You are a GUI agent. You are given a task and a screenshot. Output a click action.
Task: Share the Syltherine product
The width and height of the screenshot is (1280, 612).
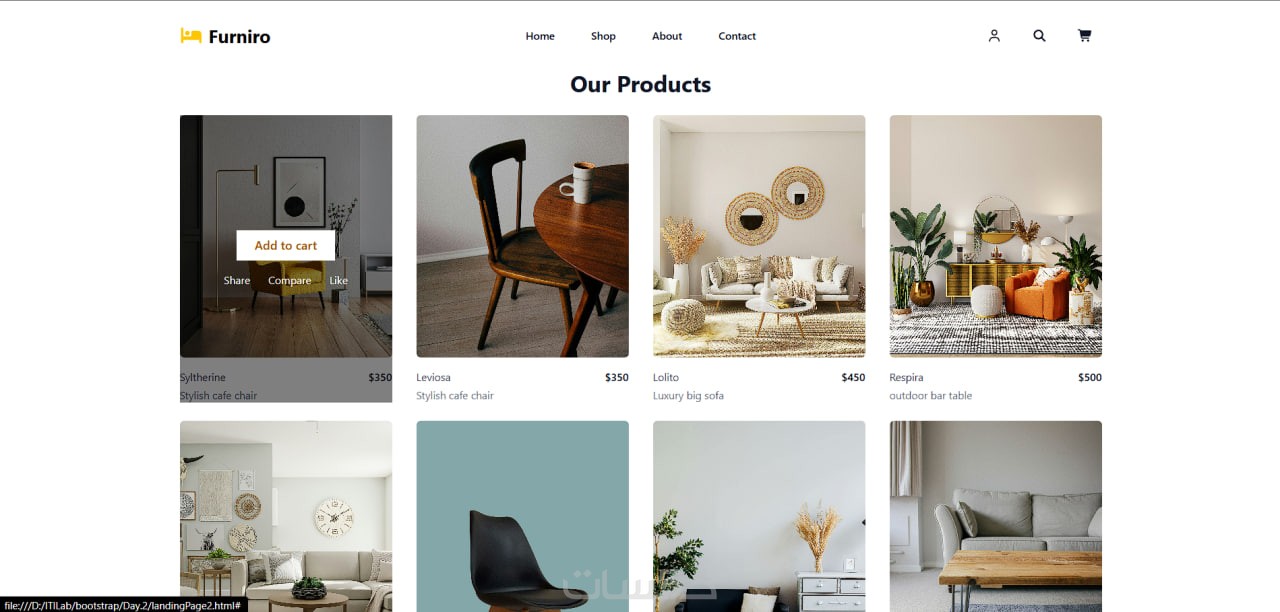click(237, 281)
